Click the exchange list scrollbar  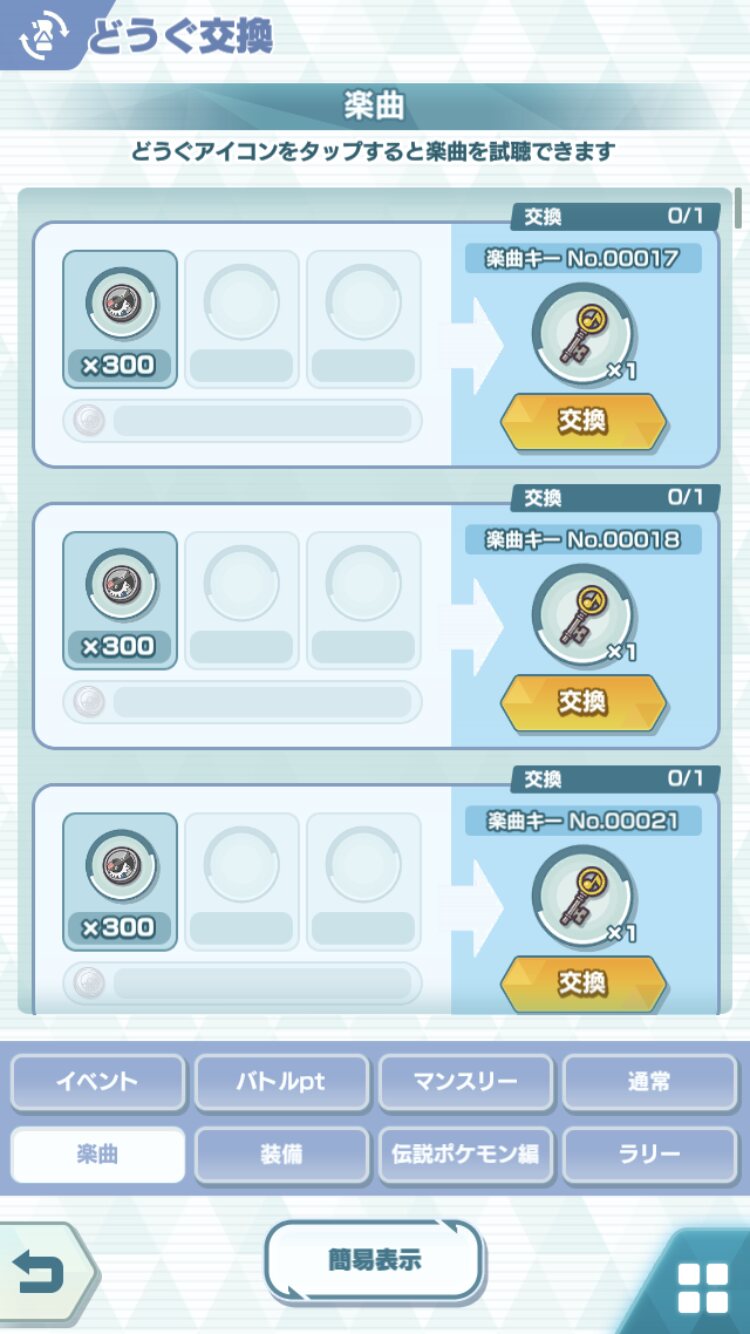[738, 207]
